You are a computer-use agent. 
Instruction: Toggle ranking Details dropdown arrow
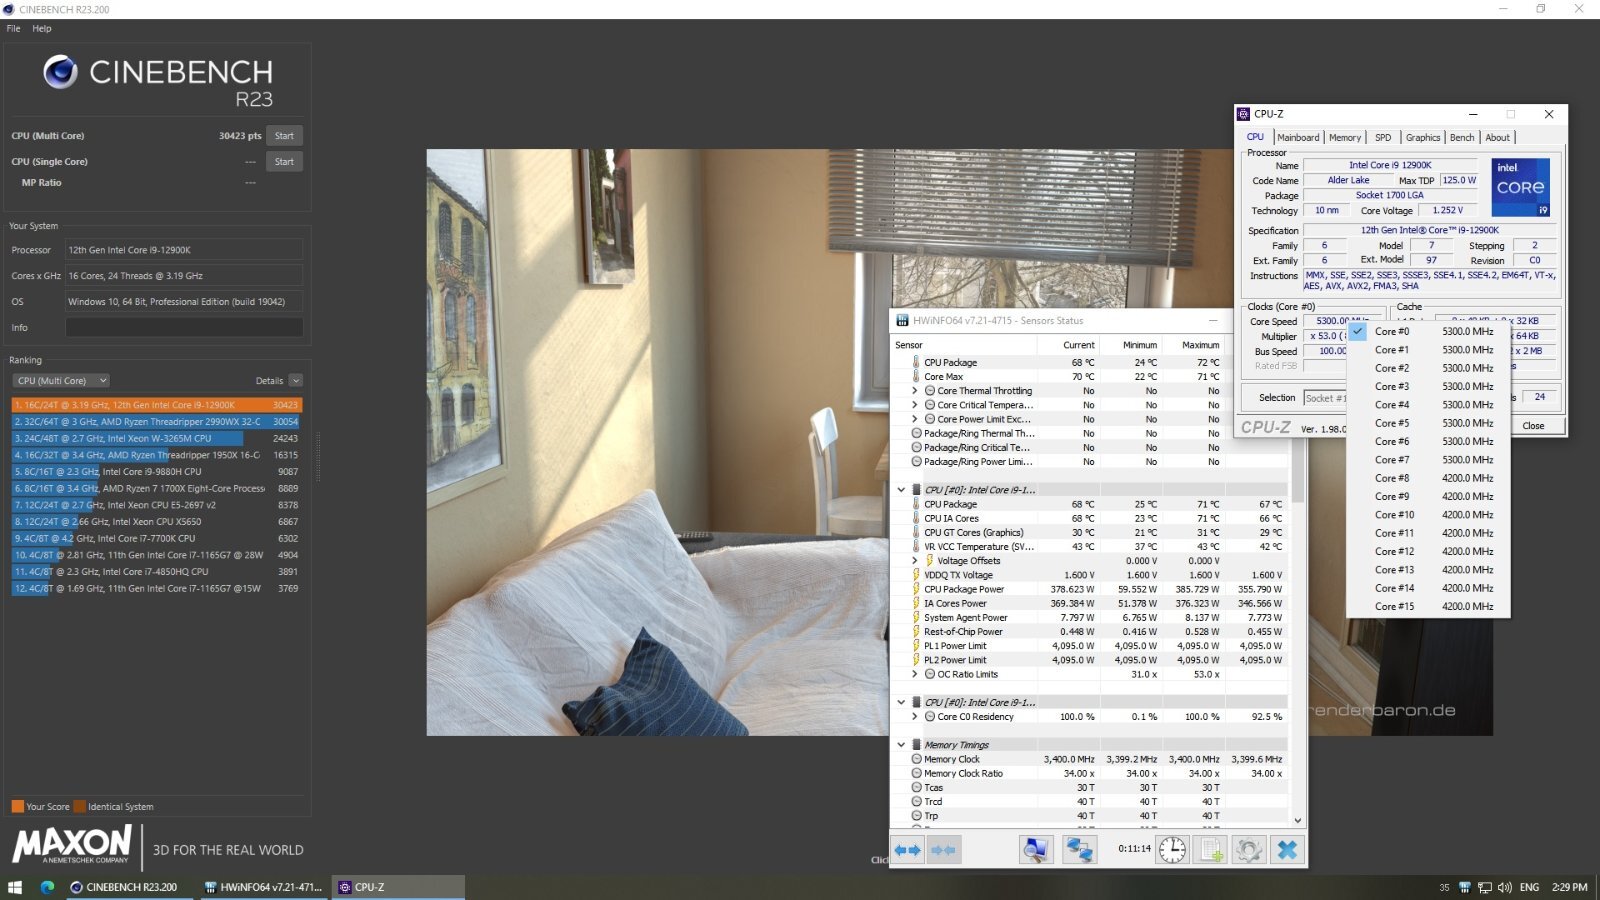pos(295,380)
